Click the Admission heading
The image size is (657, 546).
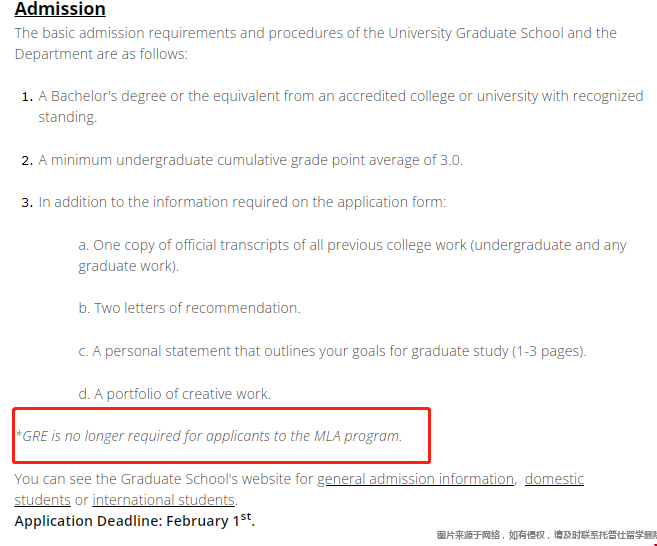pos(60,9)
